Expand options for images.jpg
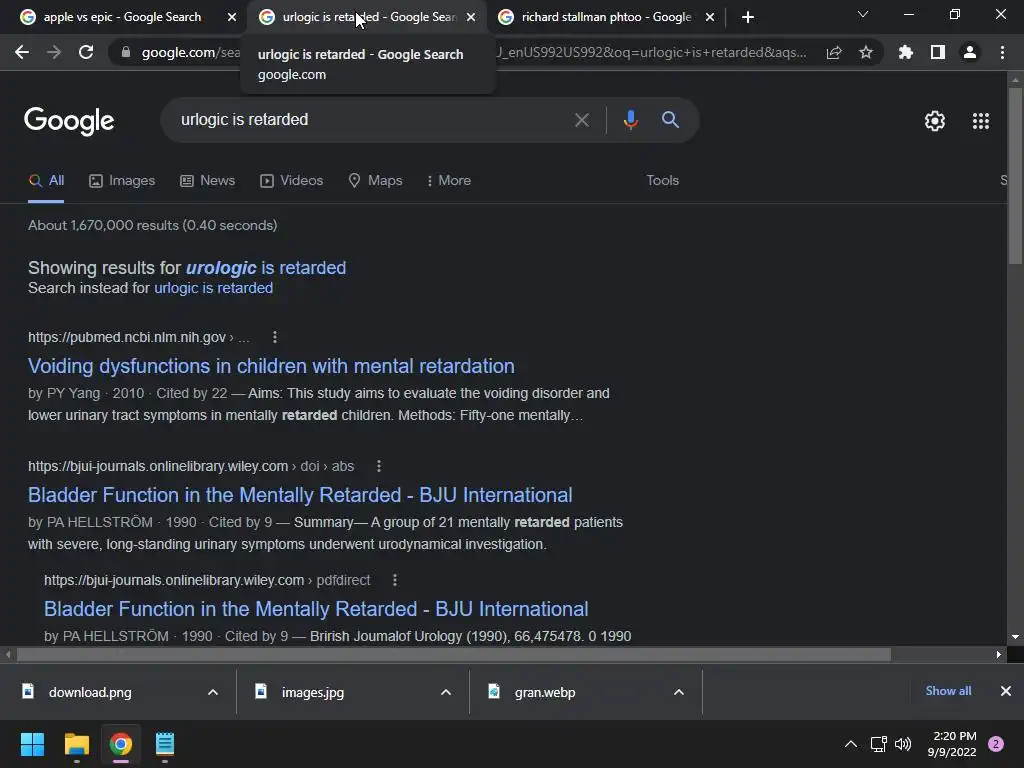This screenshot has height=768, width=1024. (446, 692)
